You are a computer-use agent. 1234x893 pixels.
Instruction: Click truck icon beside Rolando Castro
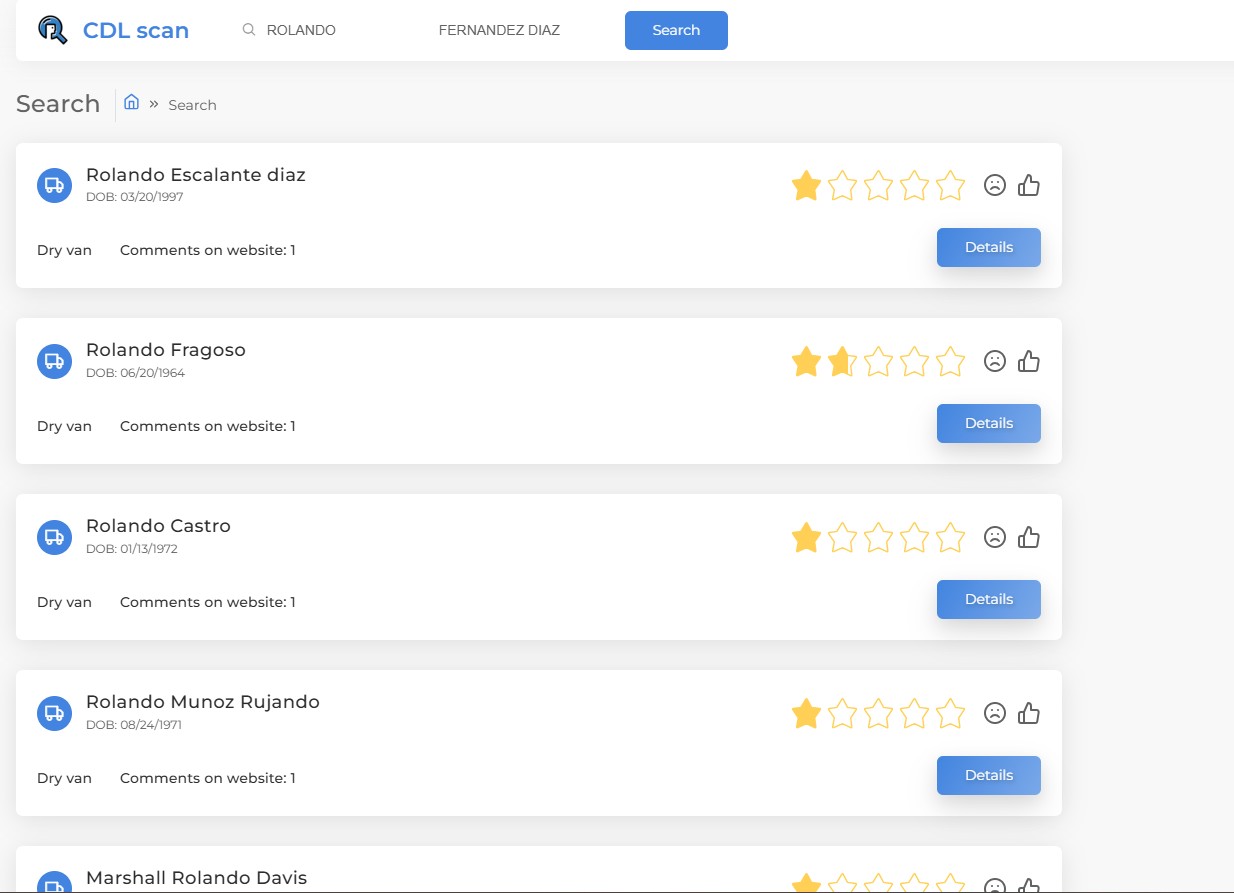coord(54,537)
